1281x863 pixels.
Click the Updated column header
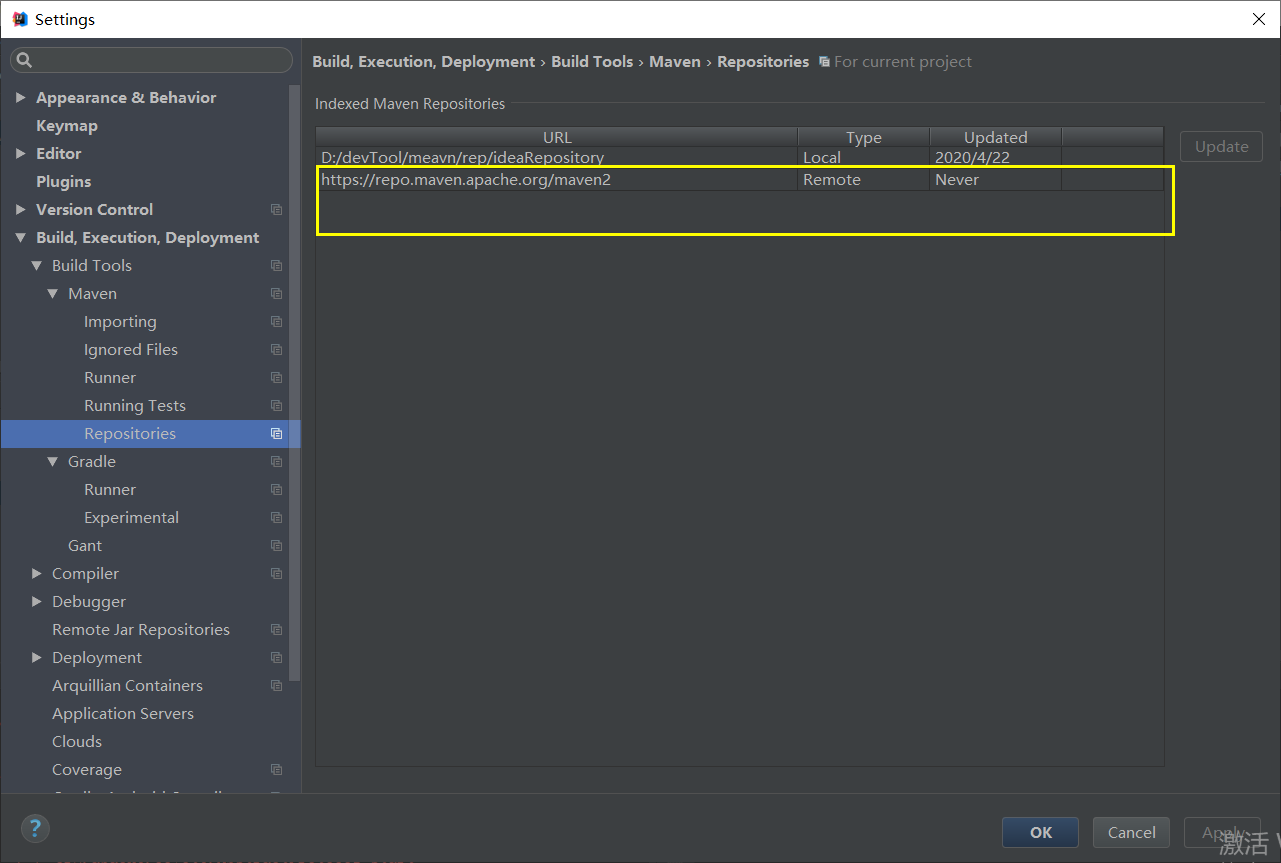pyautogui.click(x=996, y=137)
